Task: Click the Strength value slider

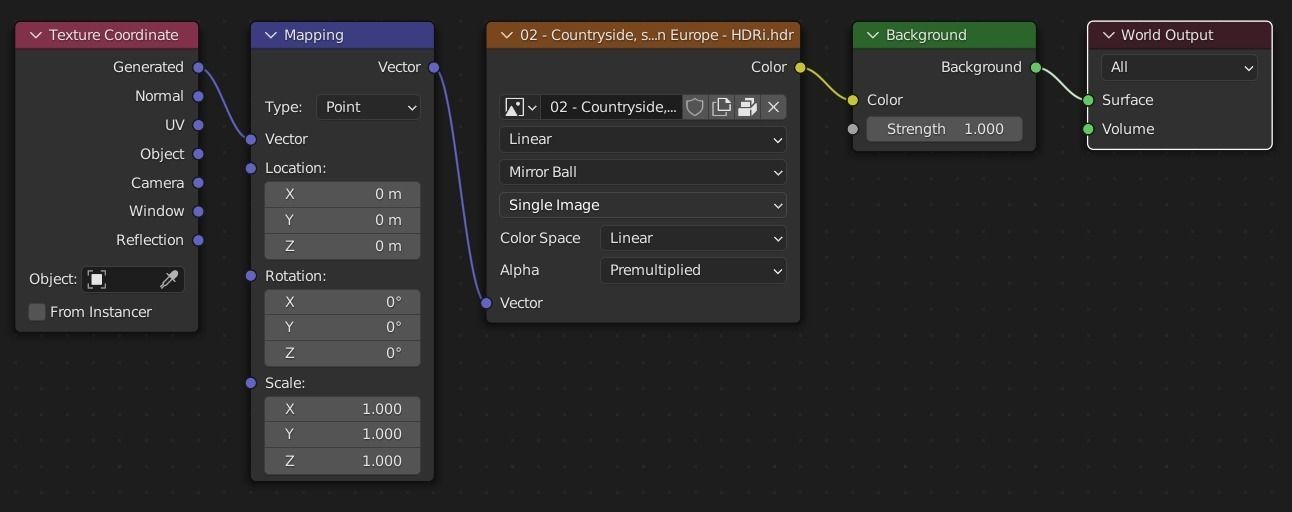Action: point(944,129)
